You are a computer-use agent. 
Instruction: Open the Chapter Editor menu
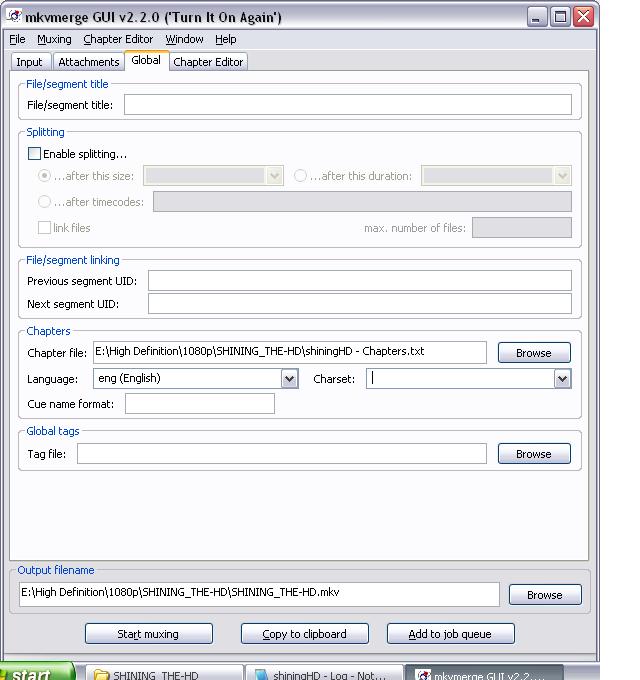[x=118, y=39]
